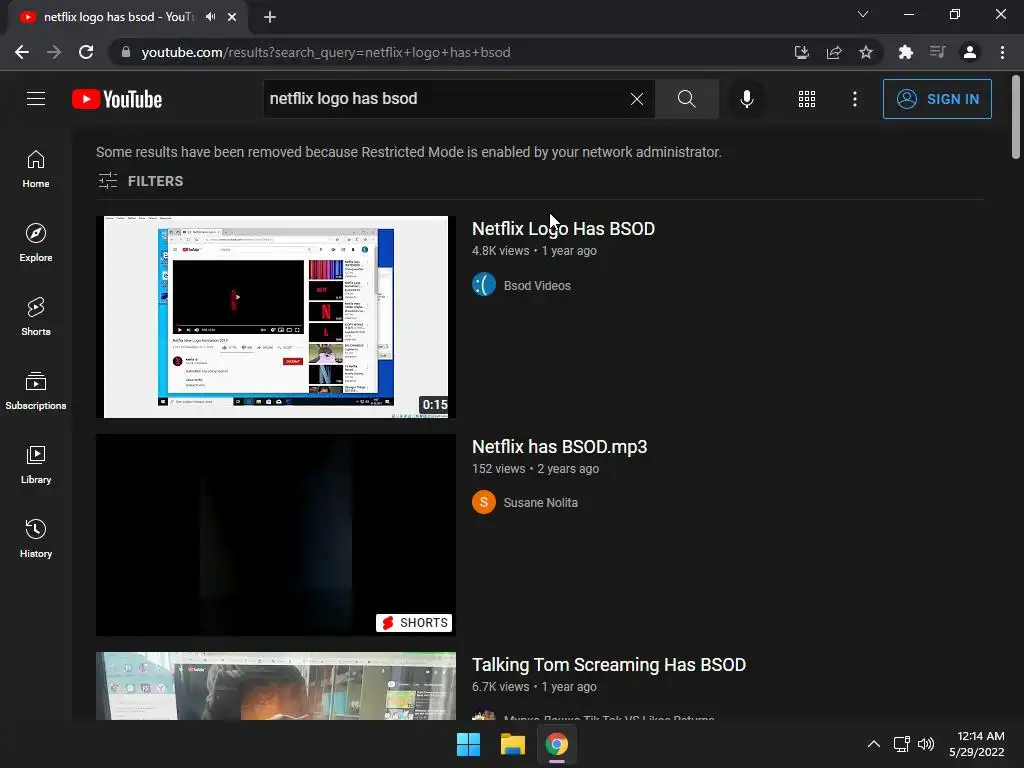Click the Restricted Mode notice text

click(409, 152)
